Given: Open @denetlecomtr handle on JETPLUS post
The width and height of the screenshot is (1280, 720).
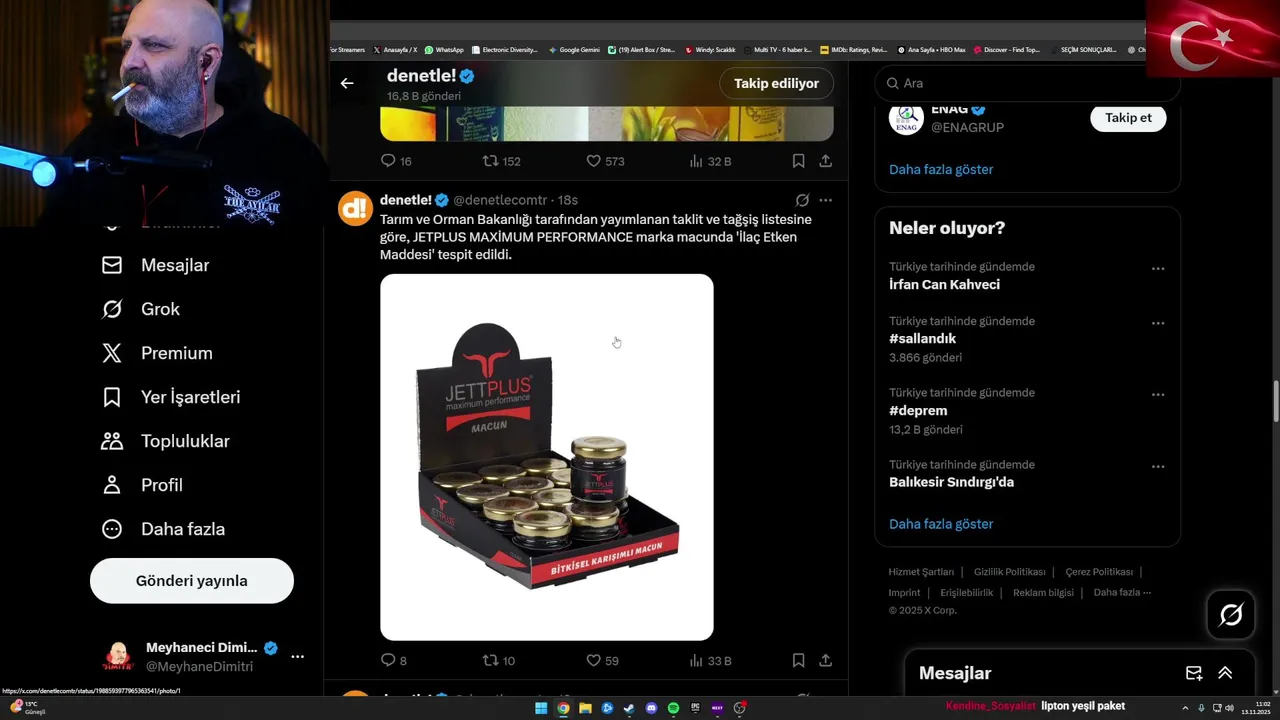Looking at the screenshot, I should click(x=500, y=200).
